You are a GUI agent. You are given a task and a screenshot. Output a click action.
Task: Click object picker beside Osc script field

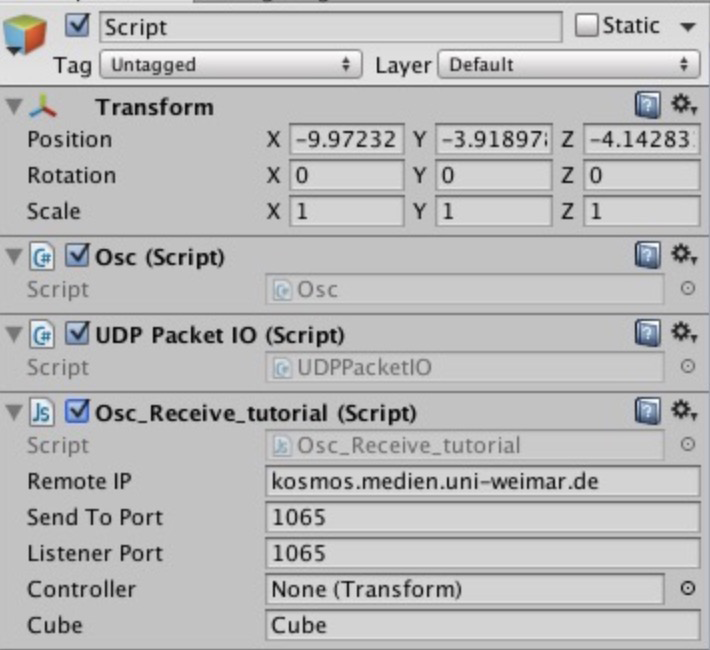[687, 289]
